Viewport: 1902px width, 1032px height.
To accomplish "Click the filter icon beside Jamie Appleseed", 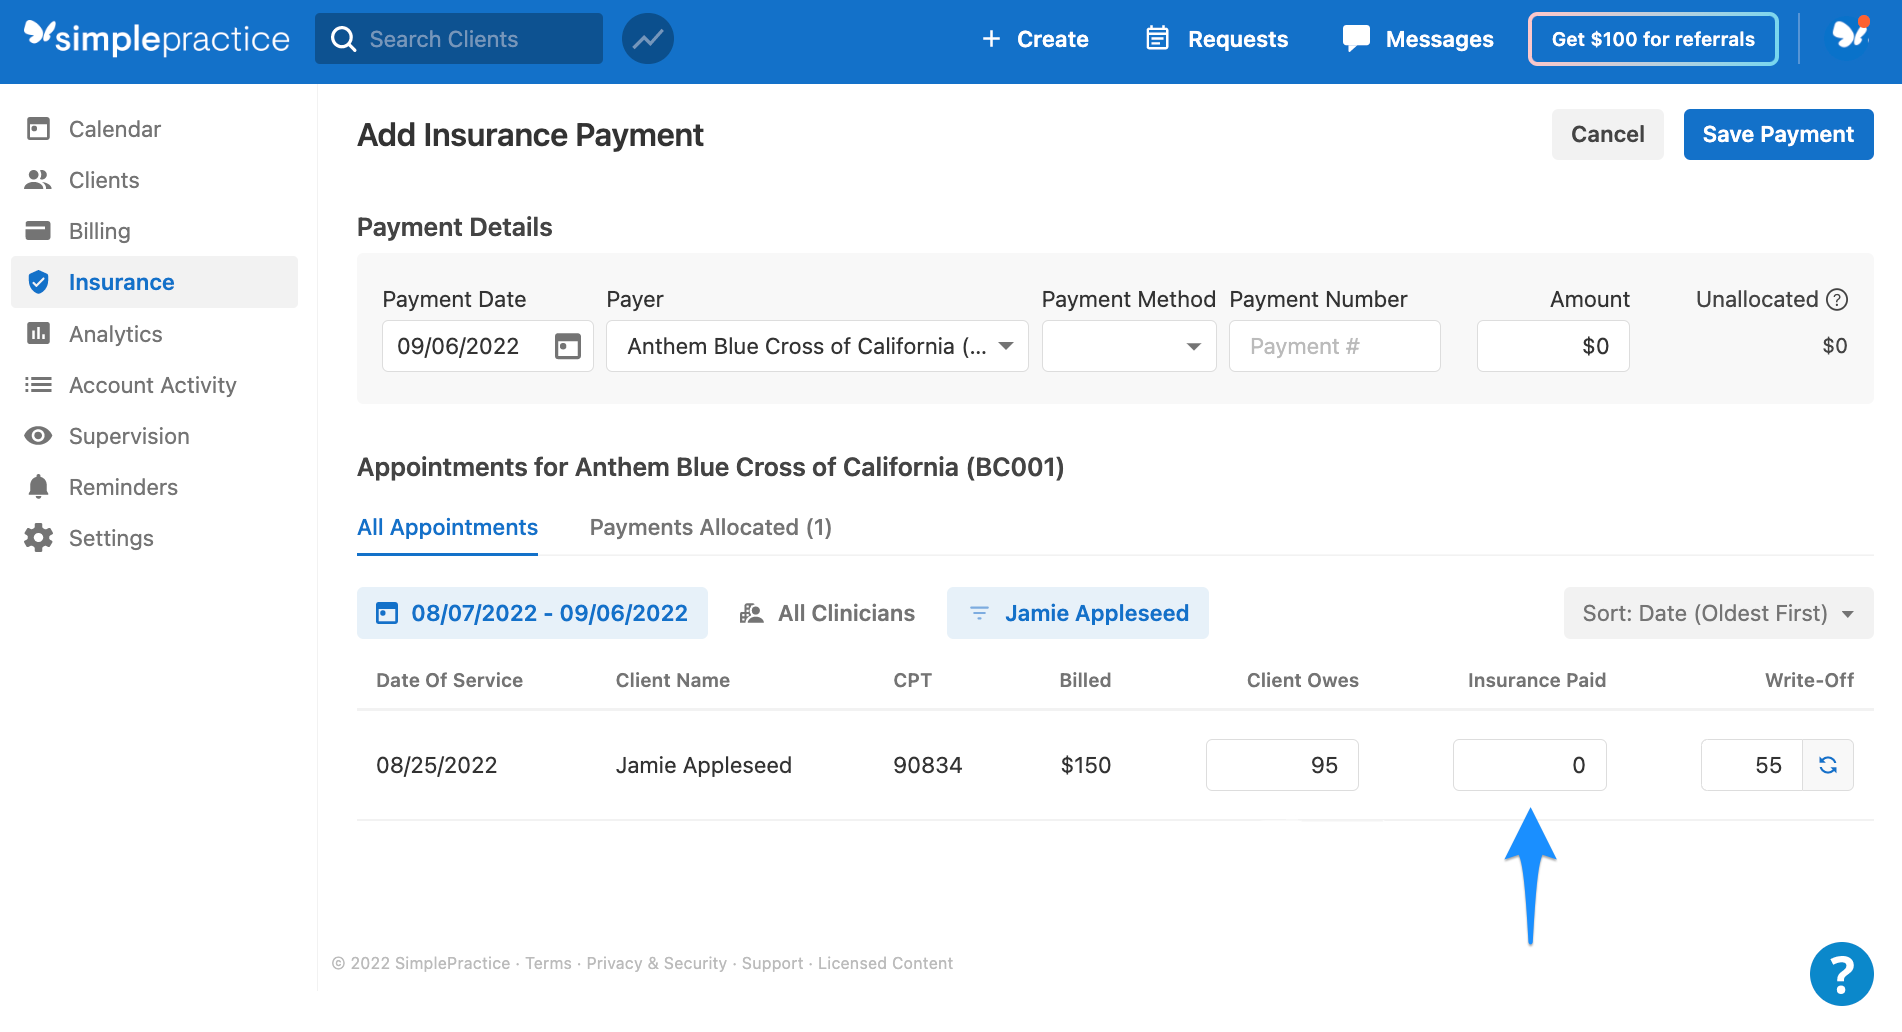I will (979, 613).
